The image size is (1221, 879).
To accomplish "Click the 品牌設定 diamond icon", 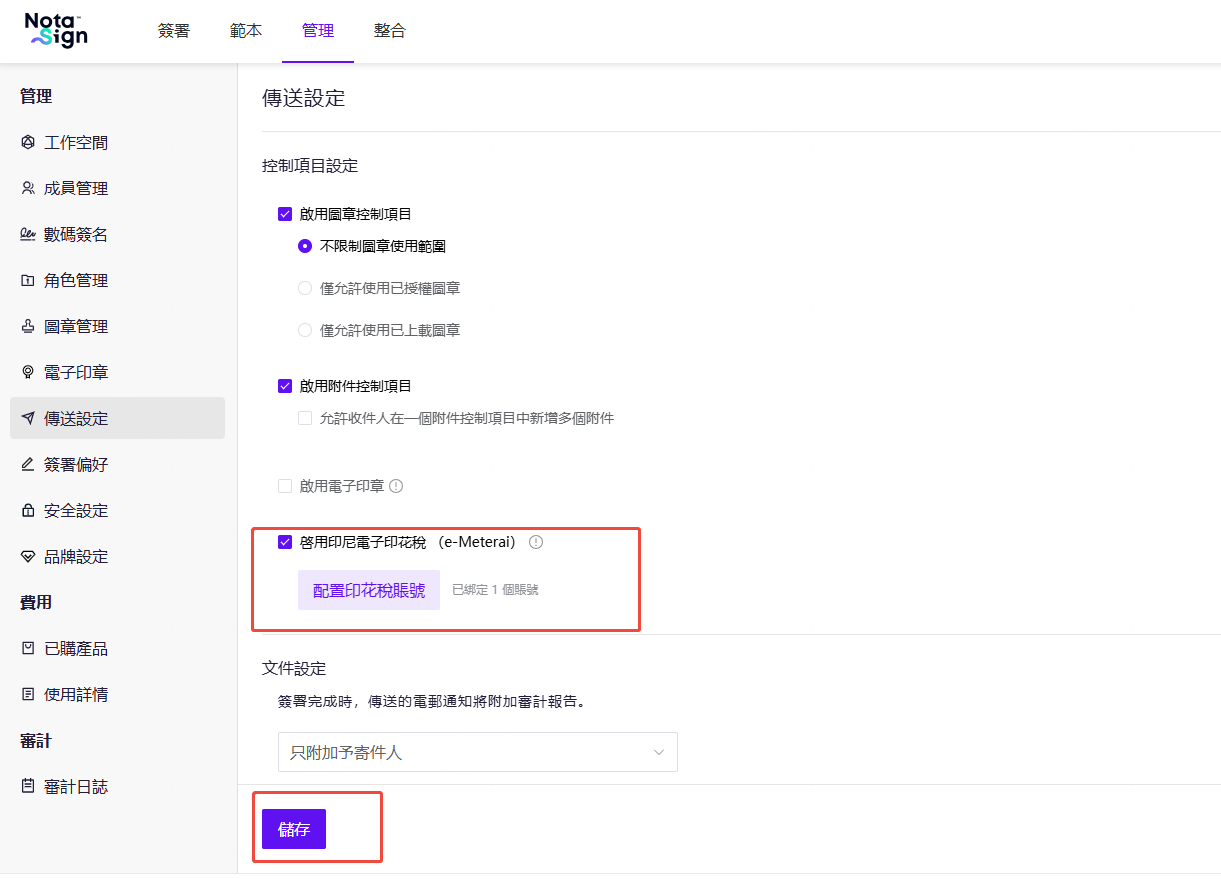I will click(x=28, y=556).
